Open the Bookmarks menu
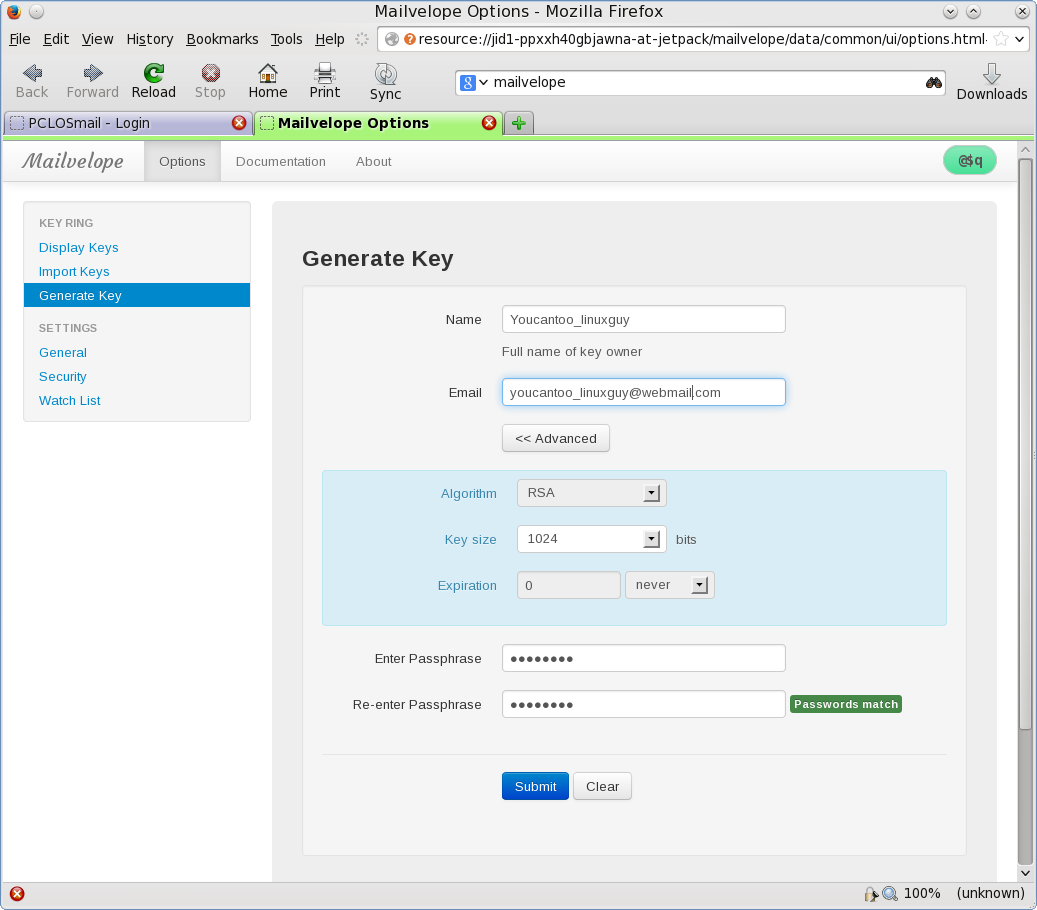Viewport: 1037px width, 910px height. pos(222,39)
